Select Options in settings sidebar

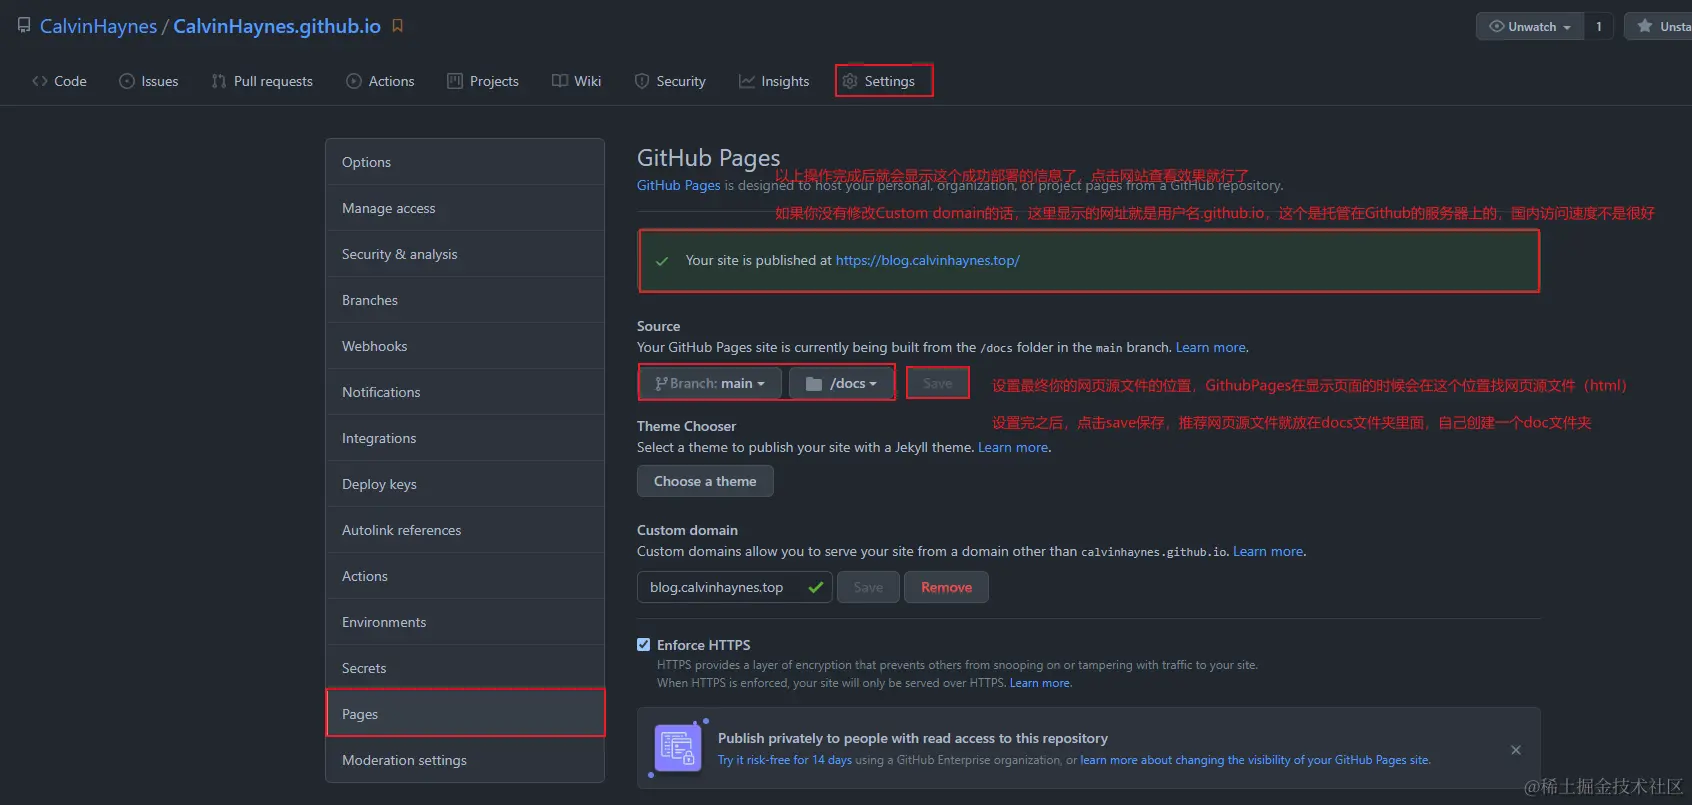point(465,162)
